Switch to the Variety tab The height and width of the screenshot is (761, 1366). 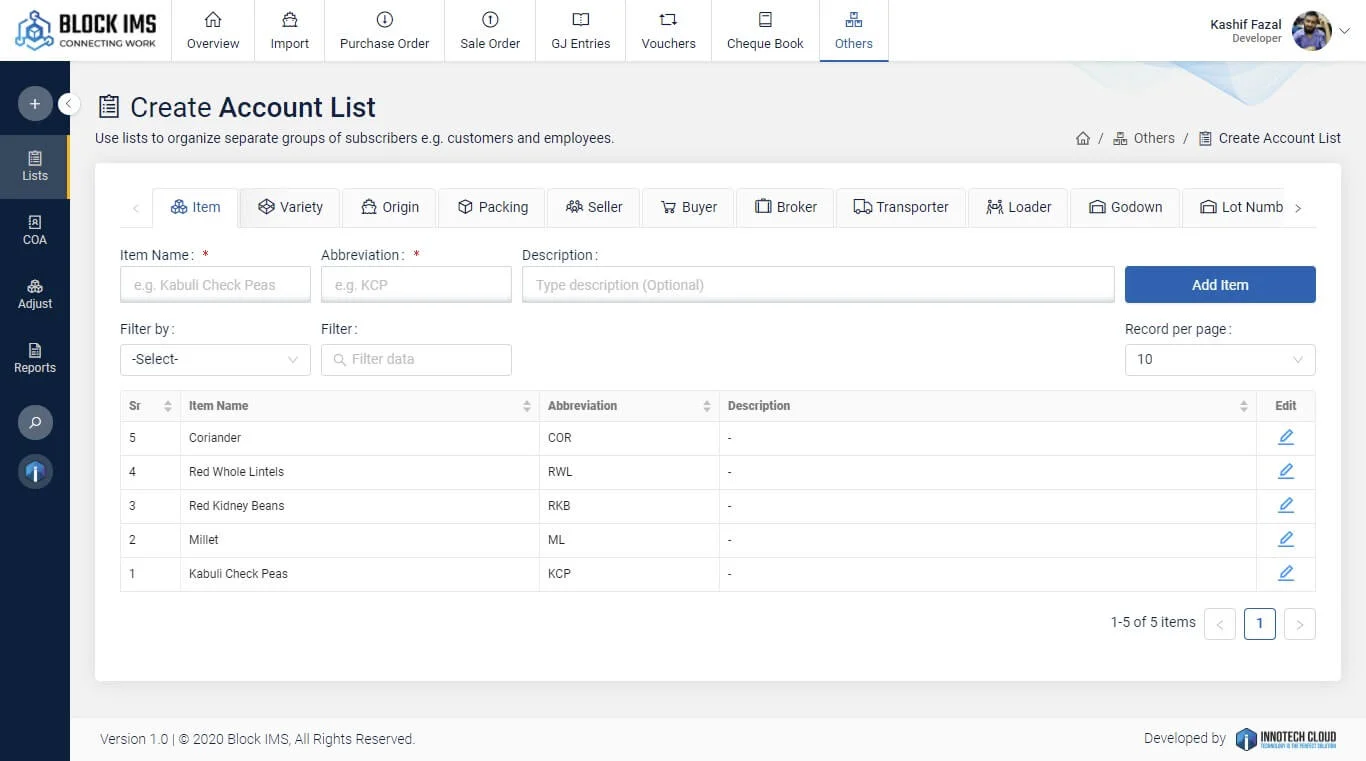[x=290, y=207]
